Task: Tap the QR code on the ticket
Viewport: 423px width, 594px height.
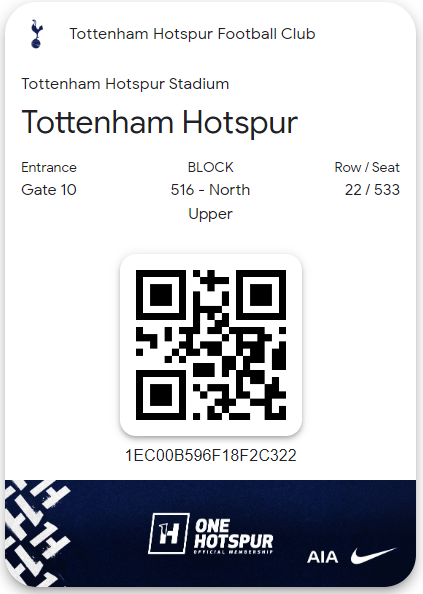Action: (x=211, y=345)
